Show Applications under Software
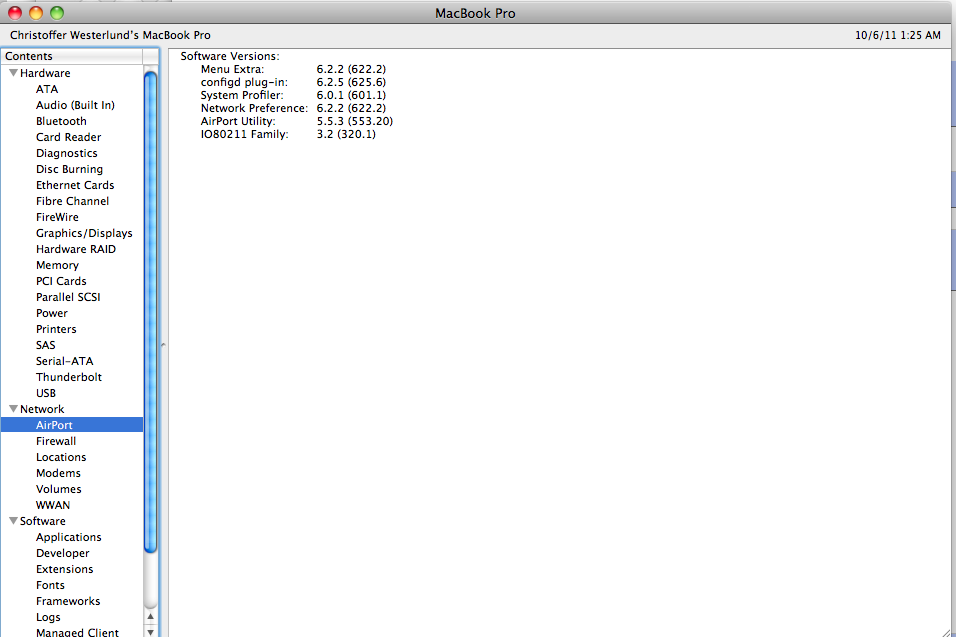The image size is (956, 637). (68, 537)
